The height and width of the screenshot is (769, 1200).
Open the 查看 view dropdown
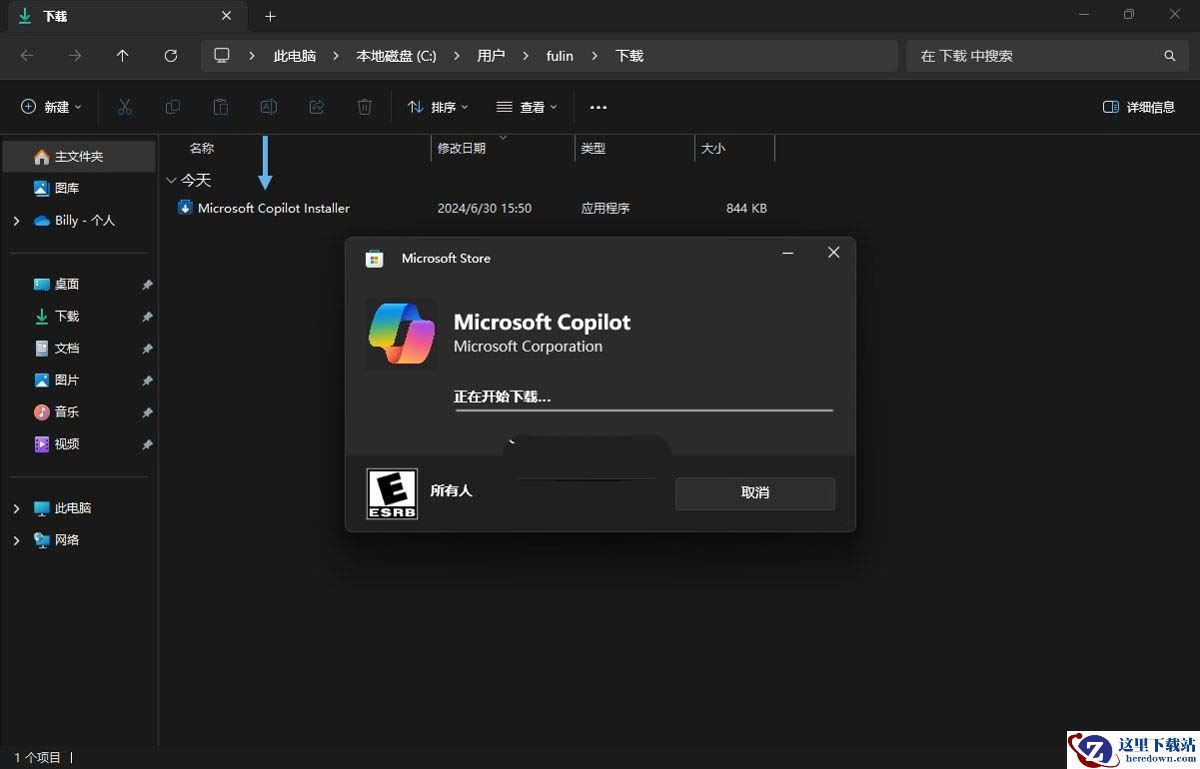(x=527, y=107)
